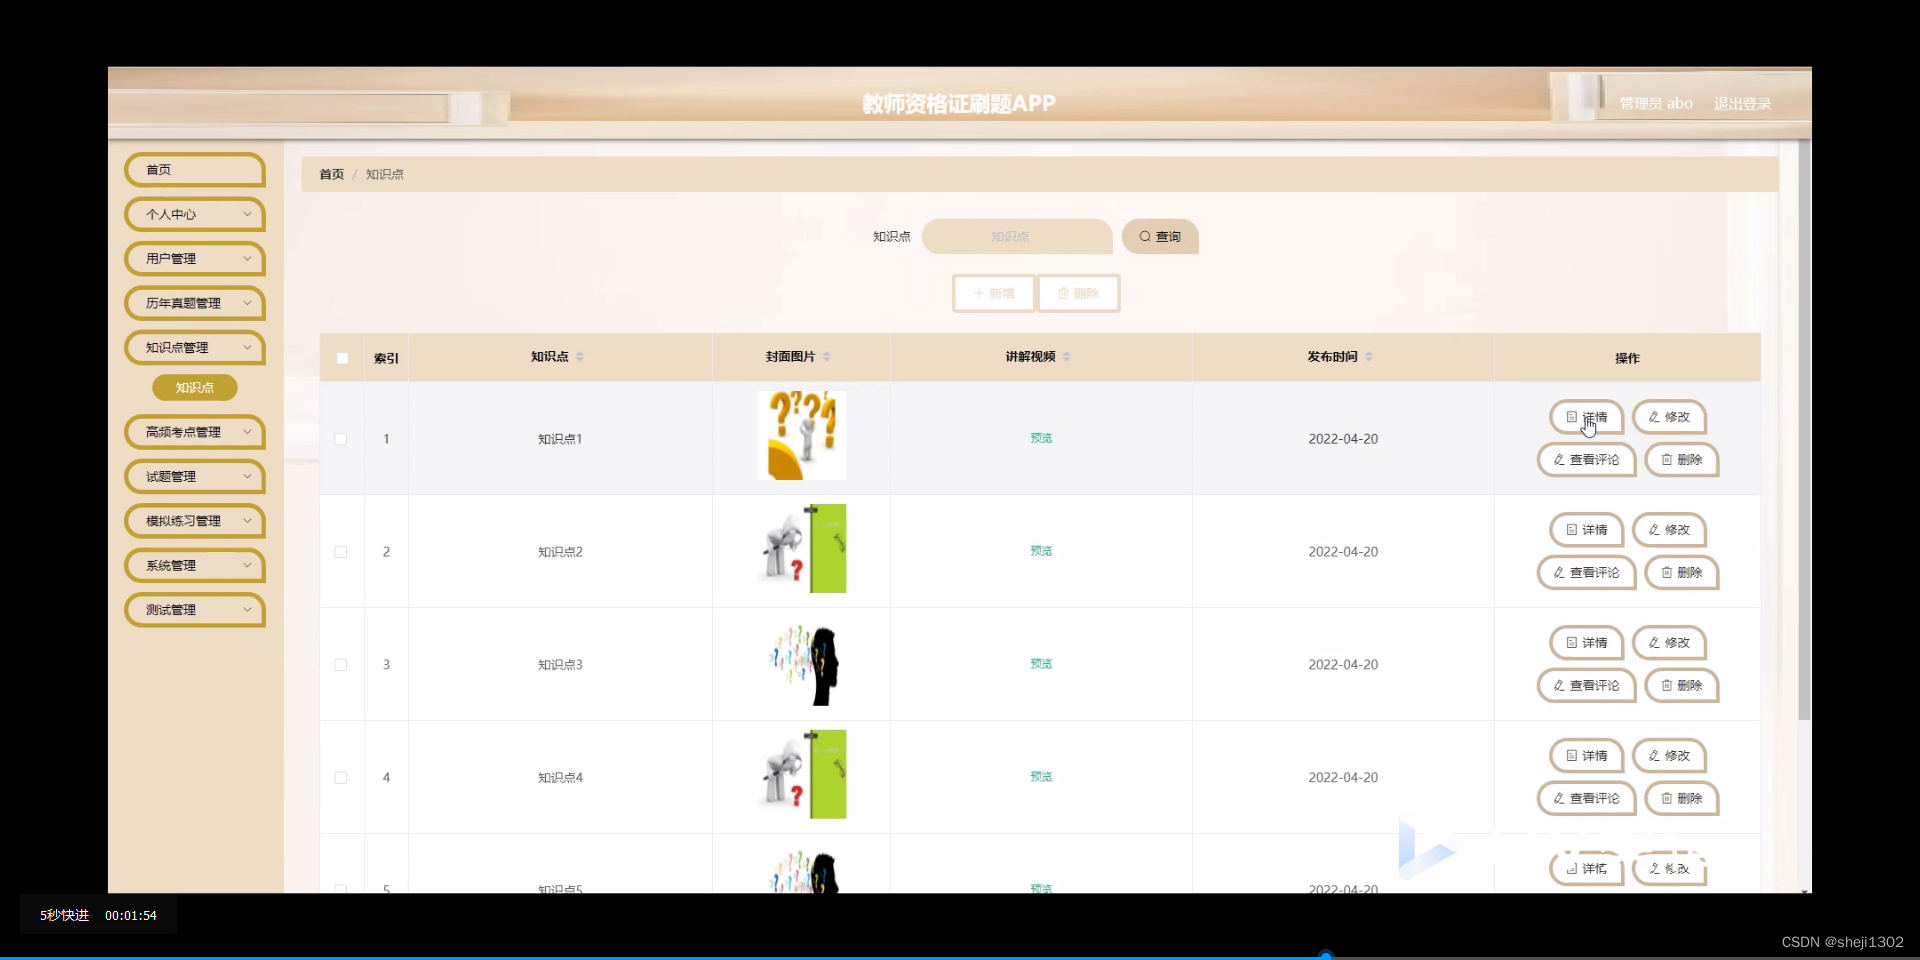Check the row checkbox for 知识点4
This screenshot has width=1920, height=960.
pyautogui.click(x=341, y=778)
